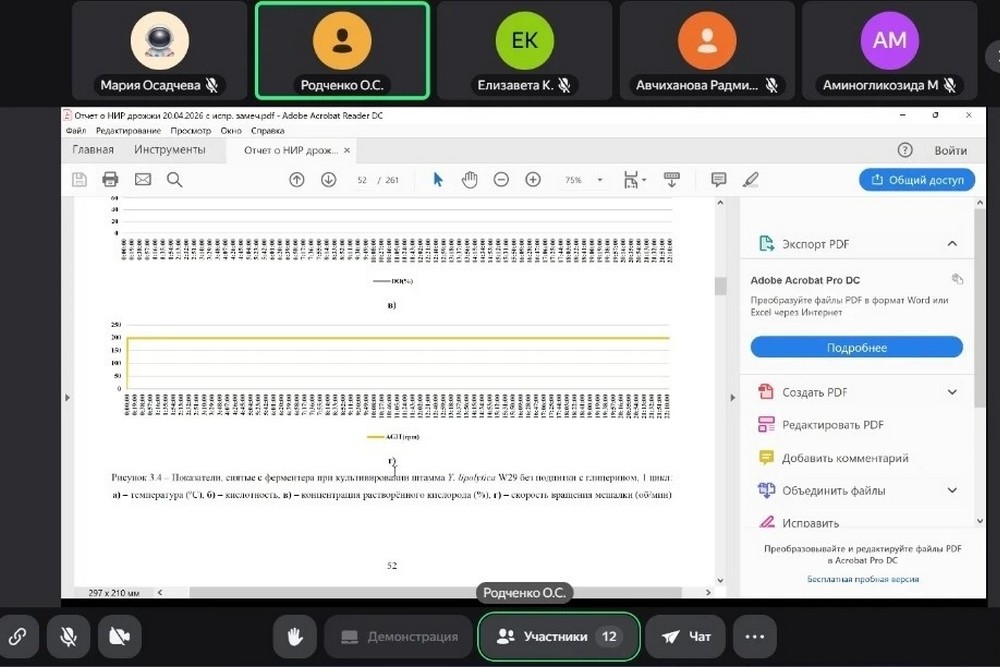Select Родченко О.С. participant tile
1000x667 pixels.
342,50
